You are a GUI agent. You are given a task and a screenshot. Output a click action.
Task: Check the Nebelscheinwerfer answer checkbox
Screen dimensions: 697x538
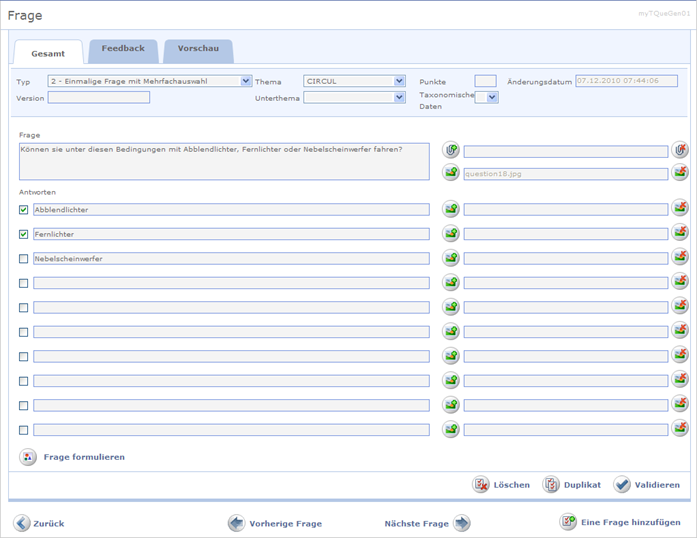tap(23, 258)
